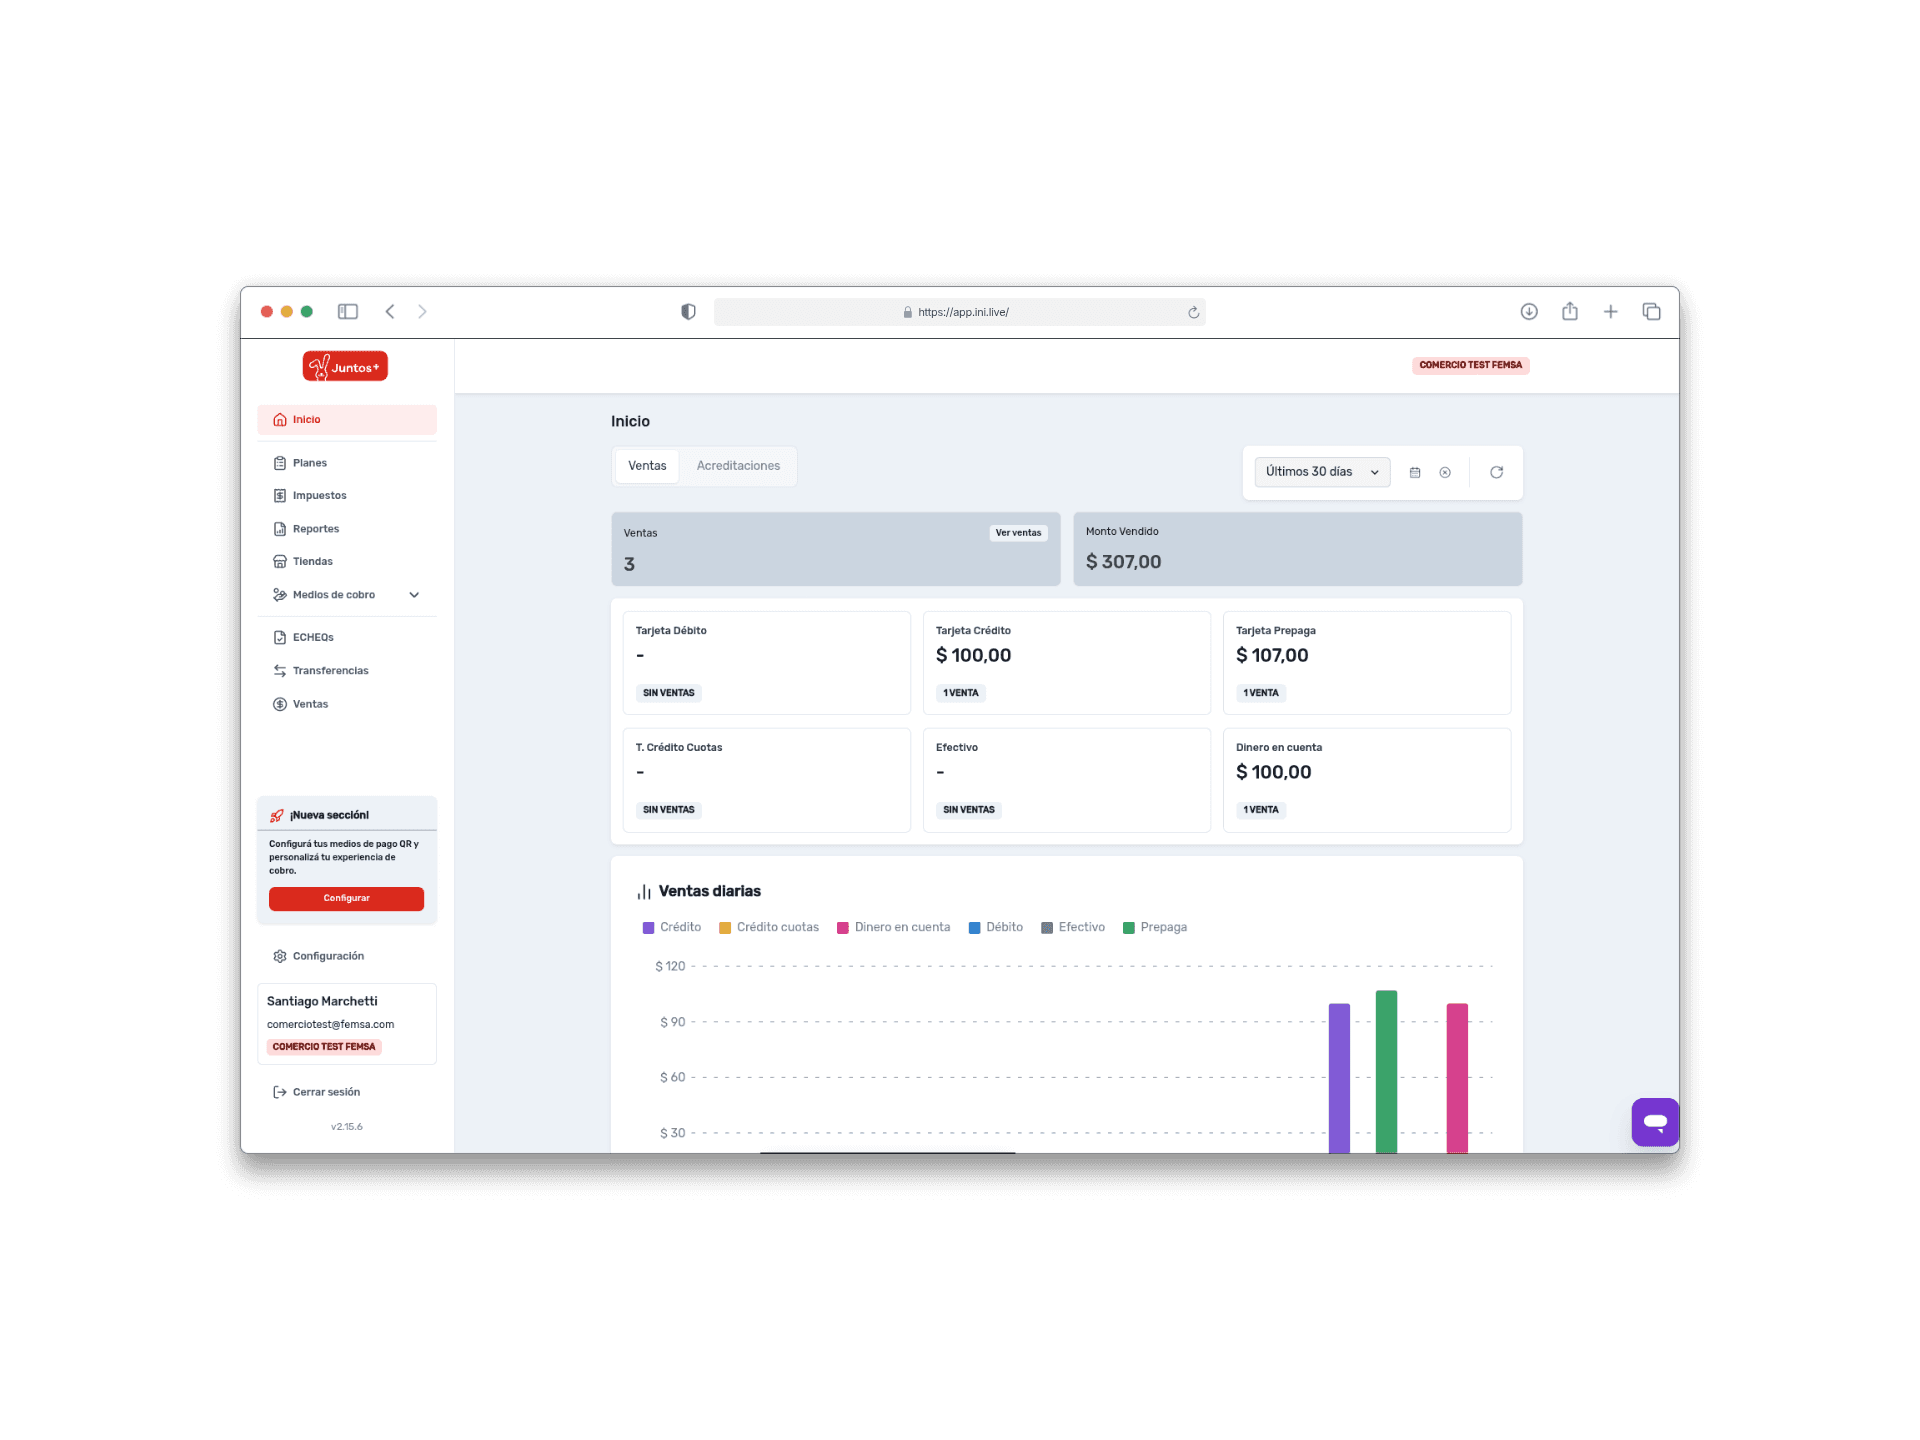Image resolution: width=1920 pixels, height=1440 pixels.
Task: Click the Ver ventas button
Action: click(1018, 533)
